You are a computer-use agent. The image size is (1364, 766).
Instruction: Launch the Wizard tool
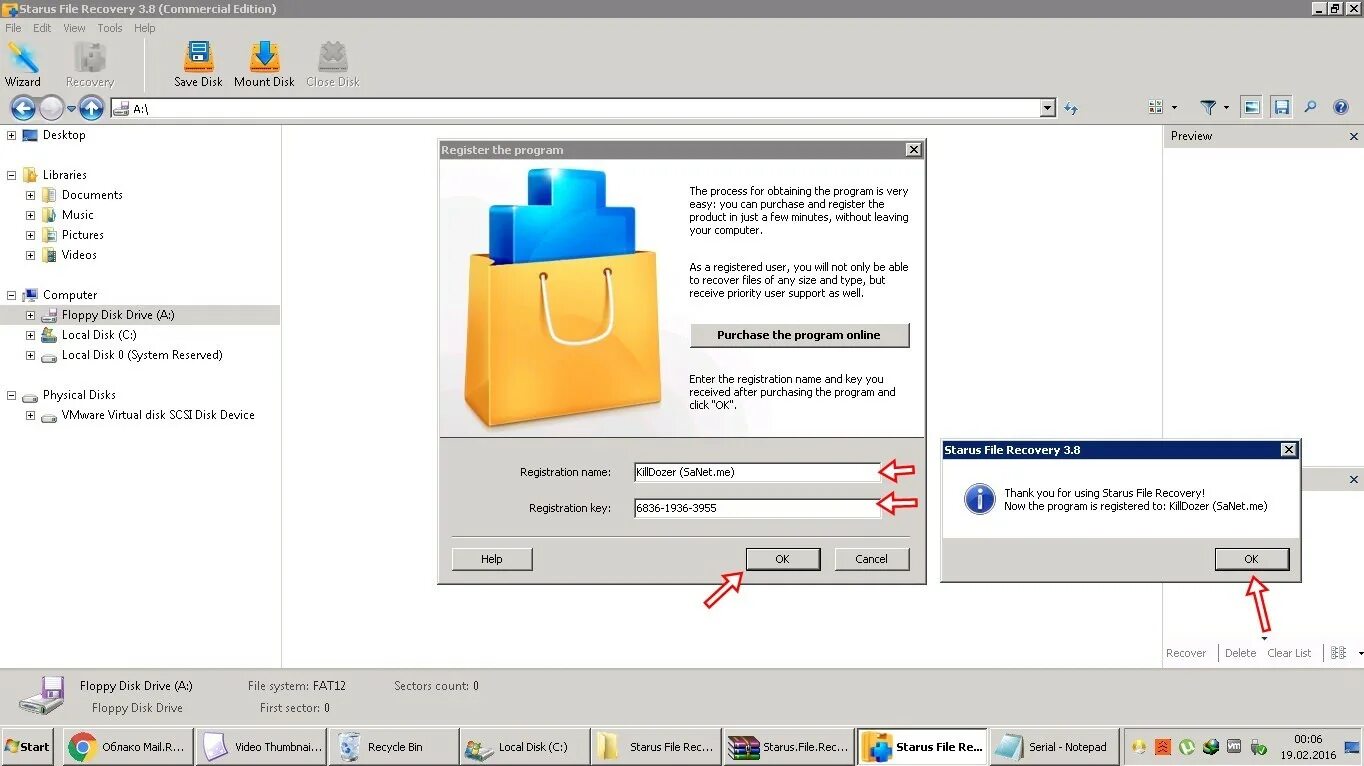point(22,65)
